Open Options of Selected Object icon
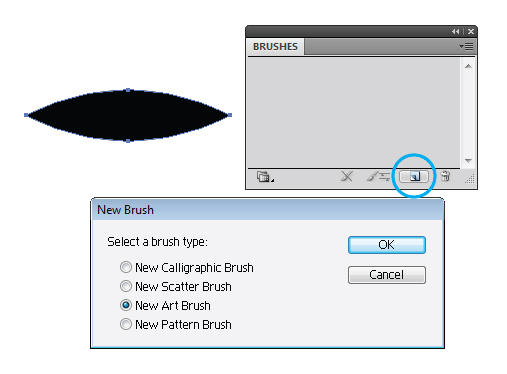The image size is (507, 374). click(x=378, y=176)
